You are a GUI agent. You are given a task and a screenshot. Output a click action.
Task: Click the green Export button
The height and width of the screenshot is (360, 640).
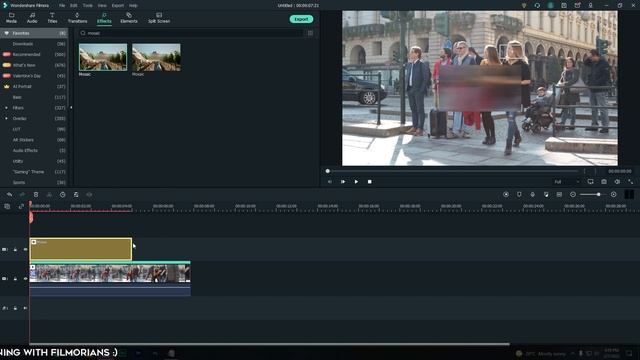301,19
